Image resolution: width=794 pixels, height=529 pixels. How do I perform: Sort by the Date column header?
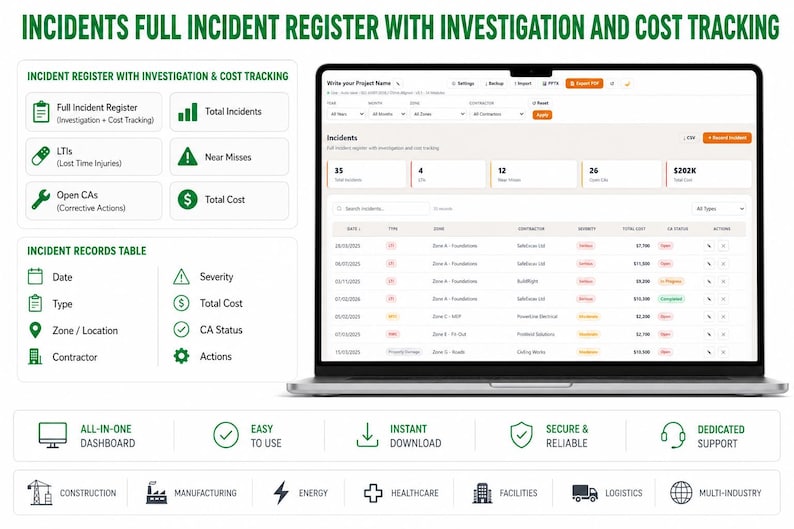tap(353, 229)
